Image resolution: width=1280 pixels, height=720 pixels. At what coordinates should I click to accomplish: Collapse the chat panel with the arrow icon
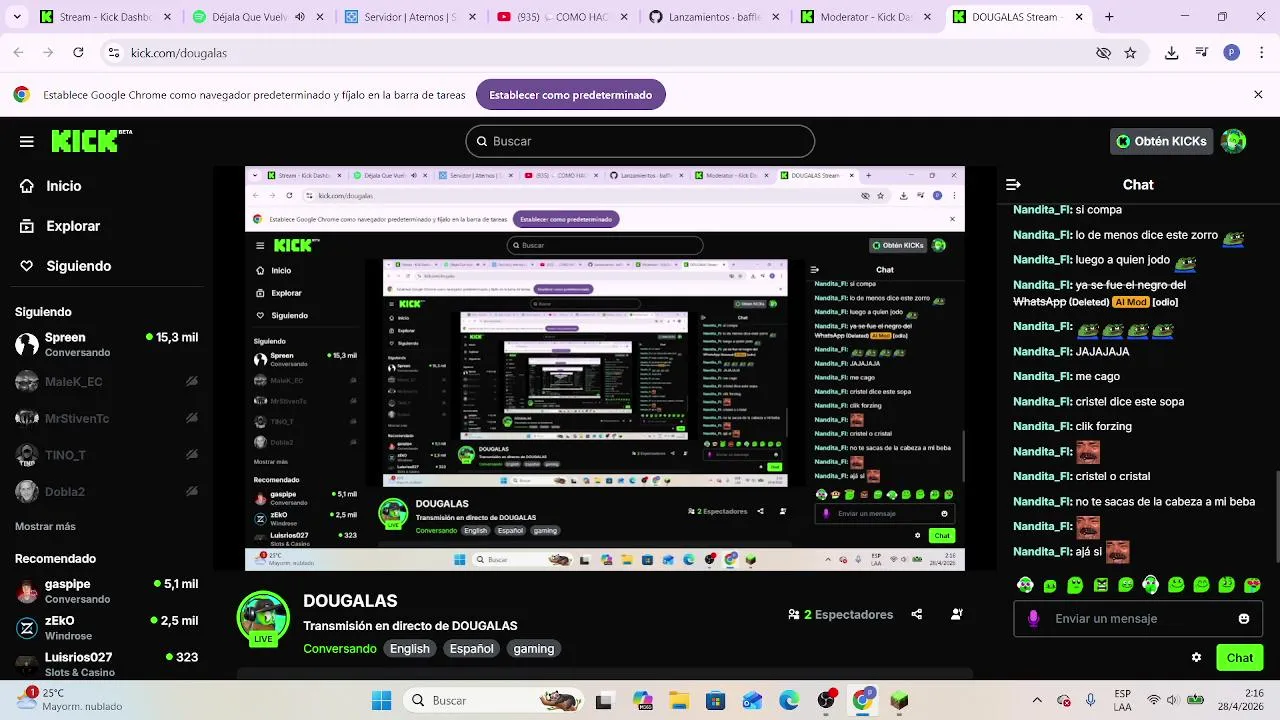pyautogui.click(x=1013, y=184)
